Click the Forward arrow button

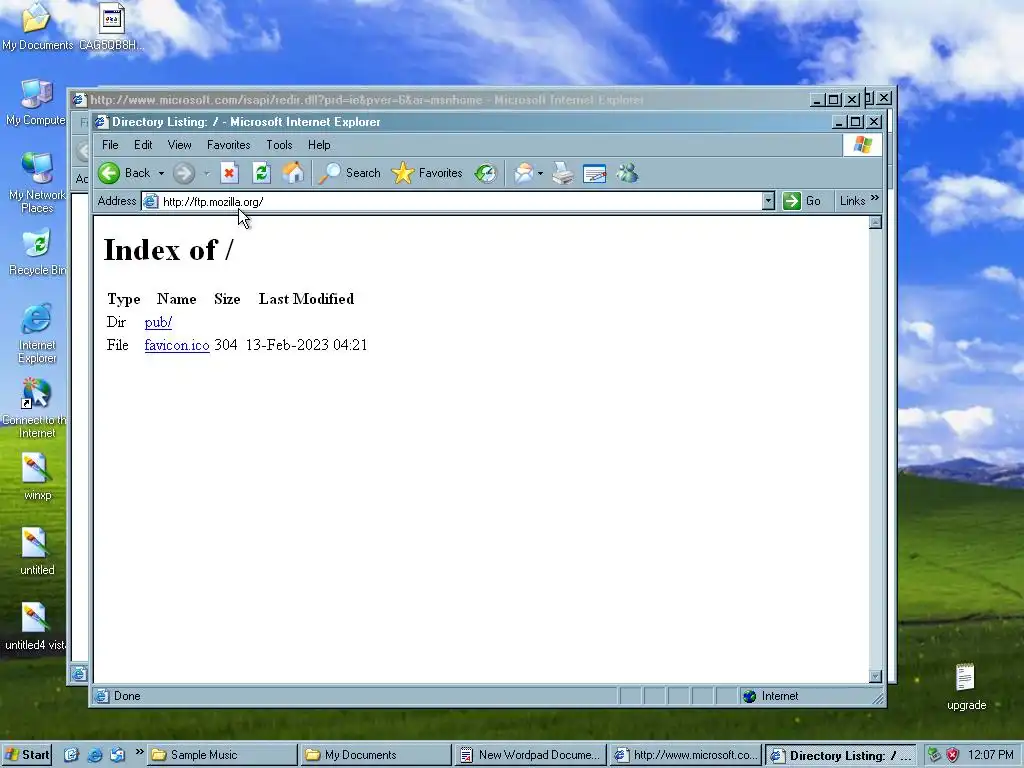(184, 173)
